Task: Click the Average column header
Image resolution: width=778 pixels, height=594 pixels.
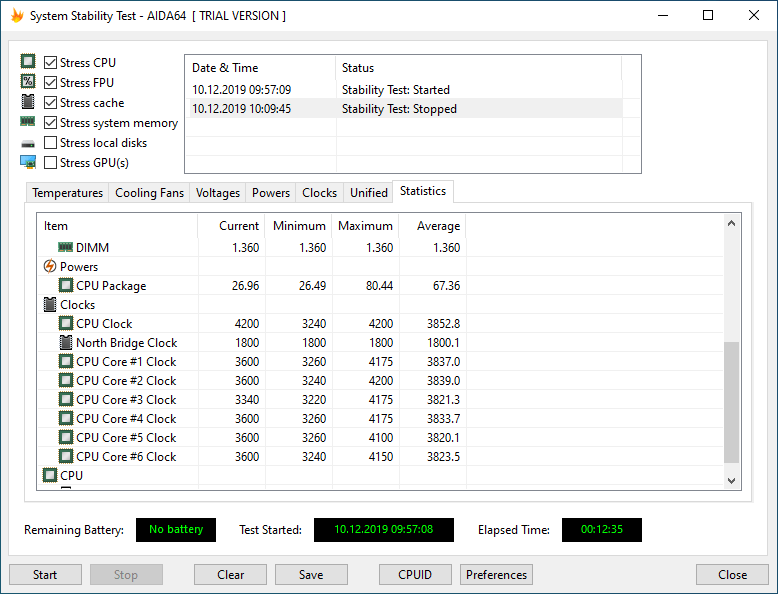Action: pyautogui.click(x=433, y=226)
